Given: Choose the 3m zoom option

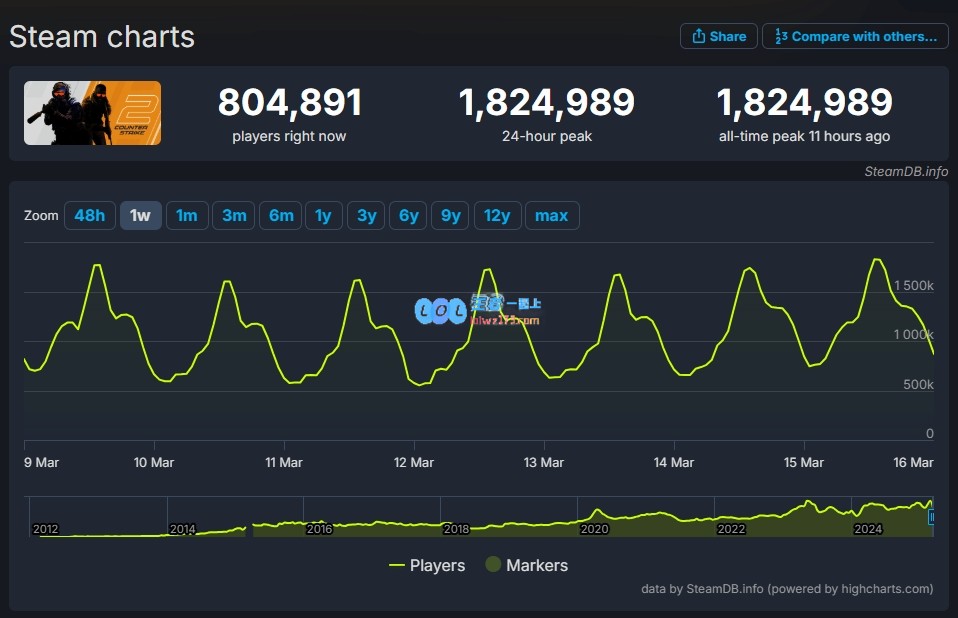Looking at the screenshot, I should click(234, 216).
